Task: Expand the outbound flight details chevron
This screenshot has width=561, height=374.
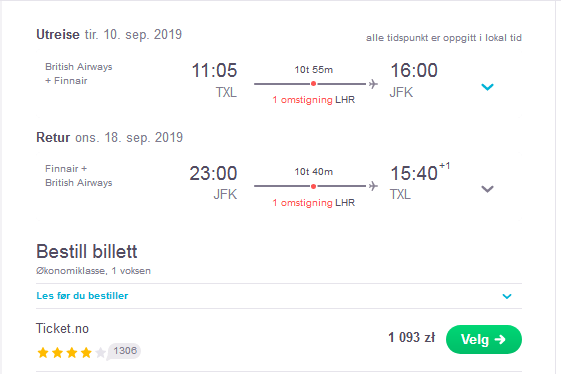Action: coord(487,87)
